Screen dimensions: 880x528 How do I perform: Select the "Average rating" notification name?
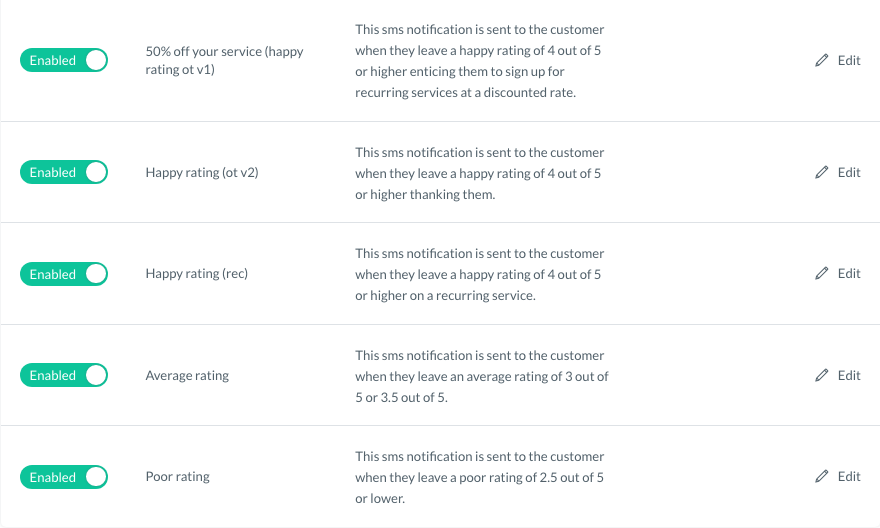pos(187,375)
